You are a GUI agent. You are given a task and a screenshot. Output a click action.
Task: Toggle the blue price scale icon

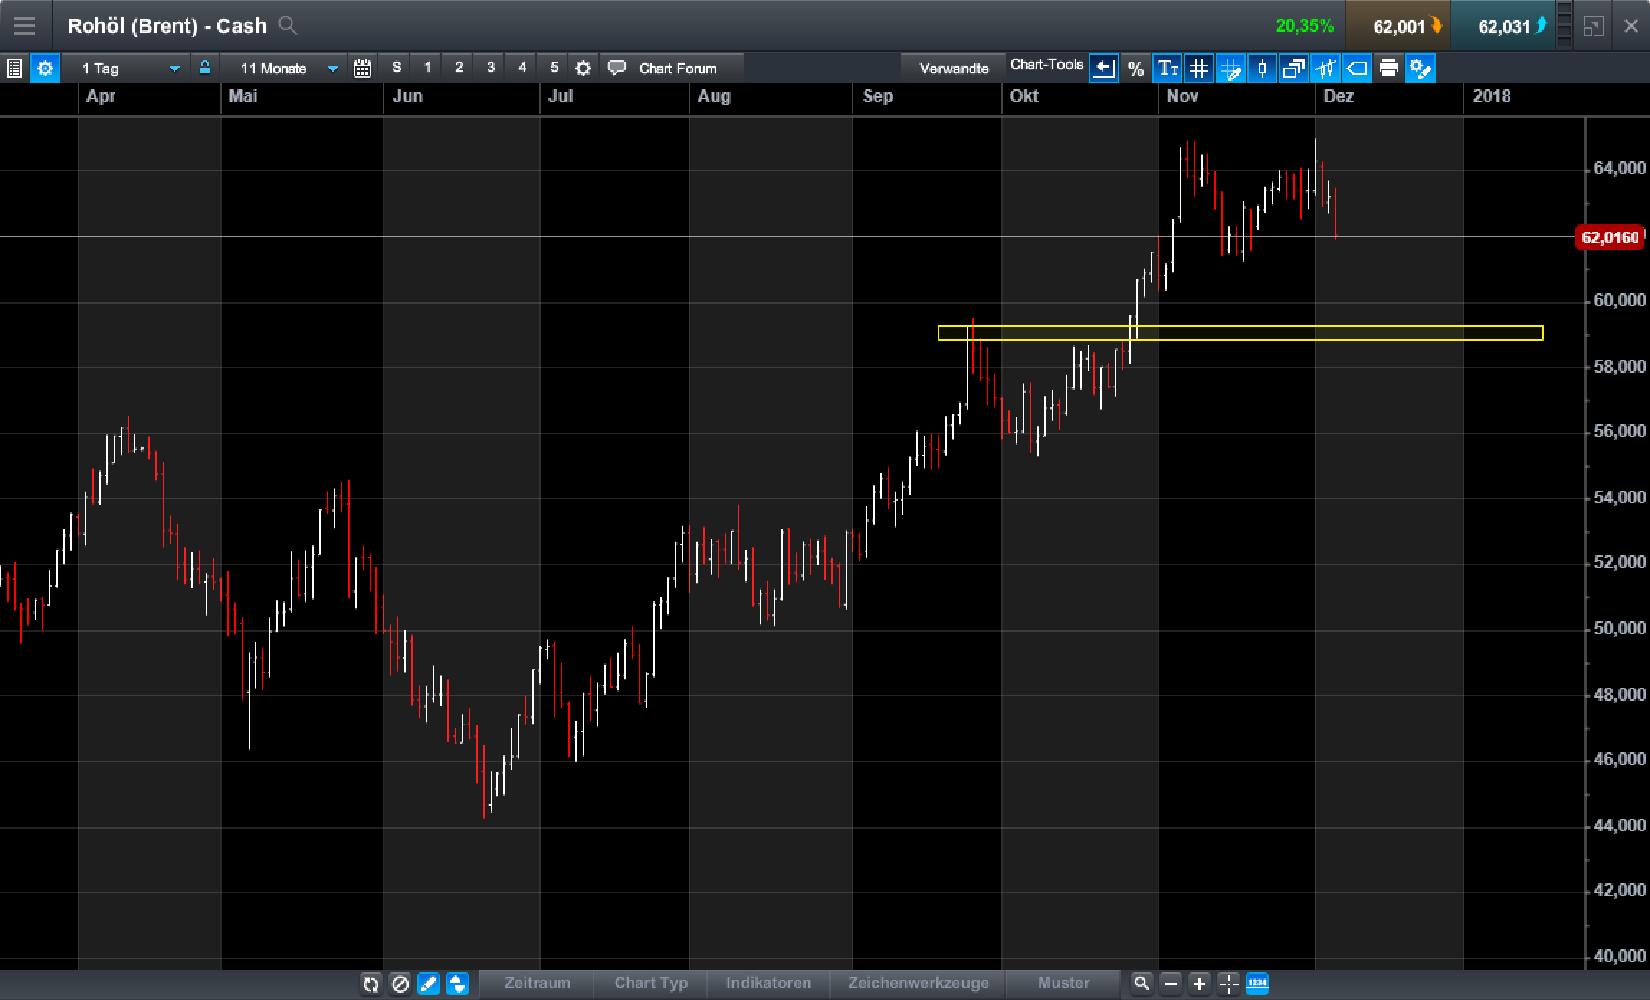[1258, 984]
